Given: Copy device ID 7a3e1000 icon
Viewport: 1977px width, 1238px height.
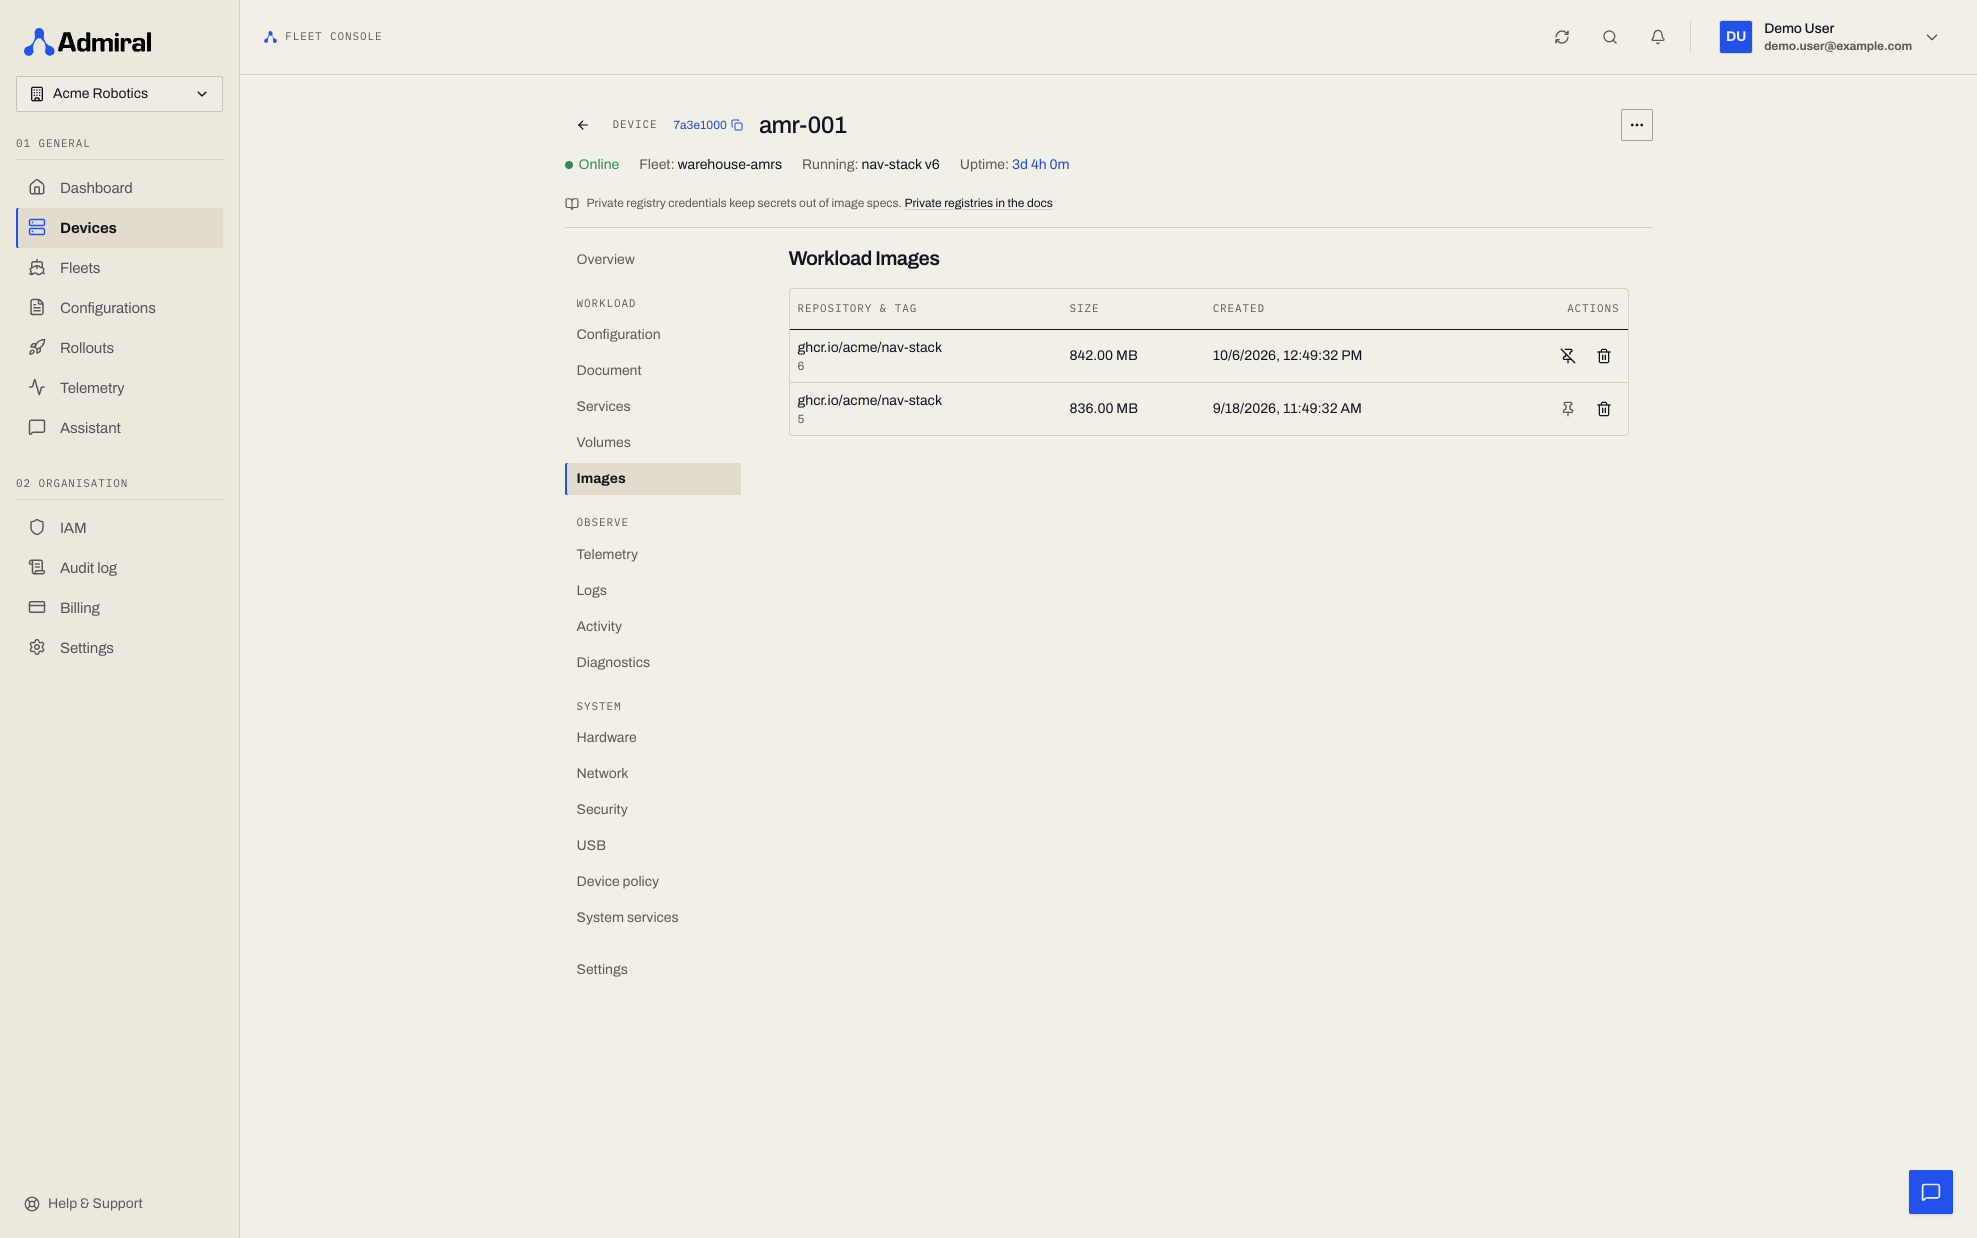Looking at the screenshot, I should pos(737,125).
